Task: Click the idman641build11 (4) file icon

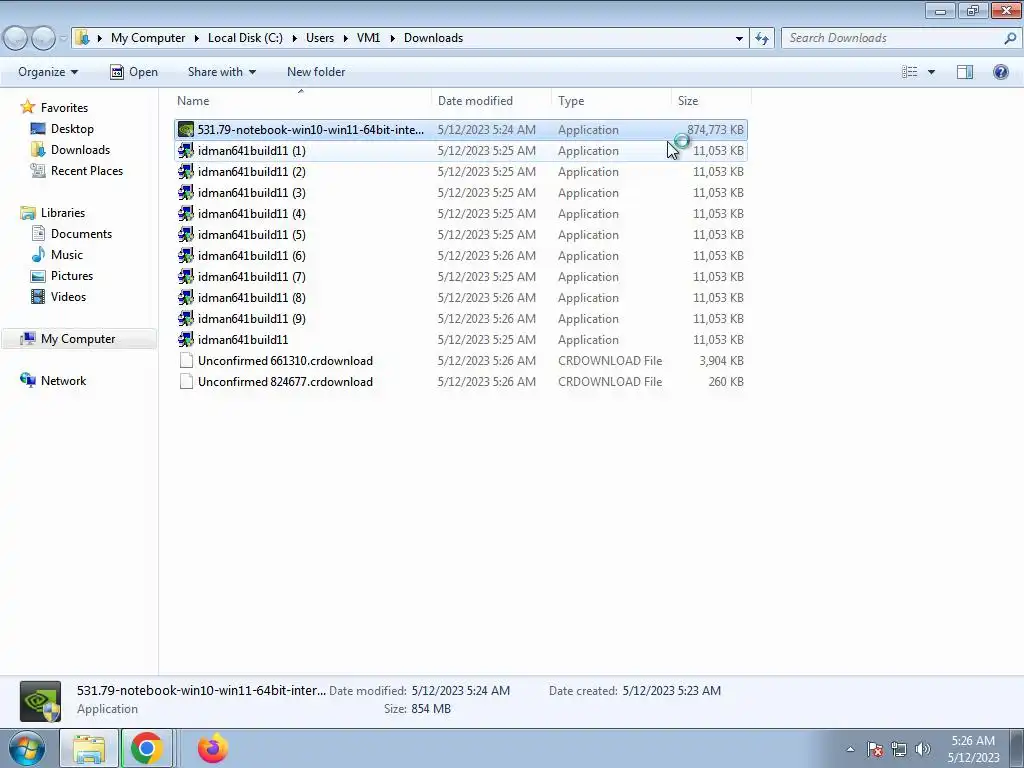Action: (x=186, y=214)
